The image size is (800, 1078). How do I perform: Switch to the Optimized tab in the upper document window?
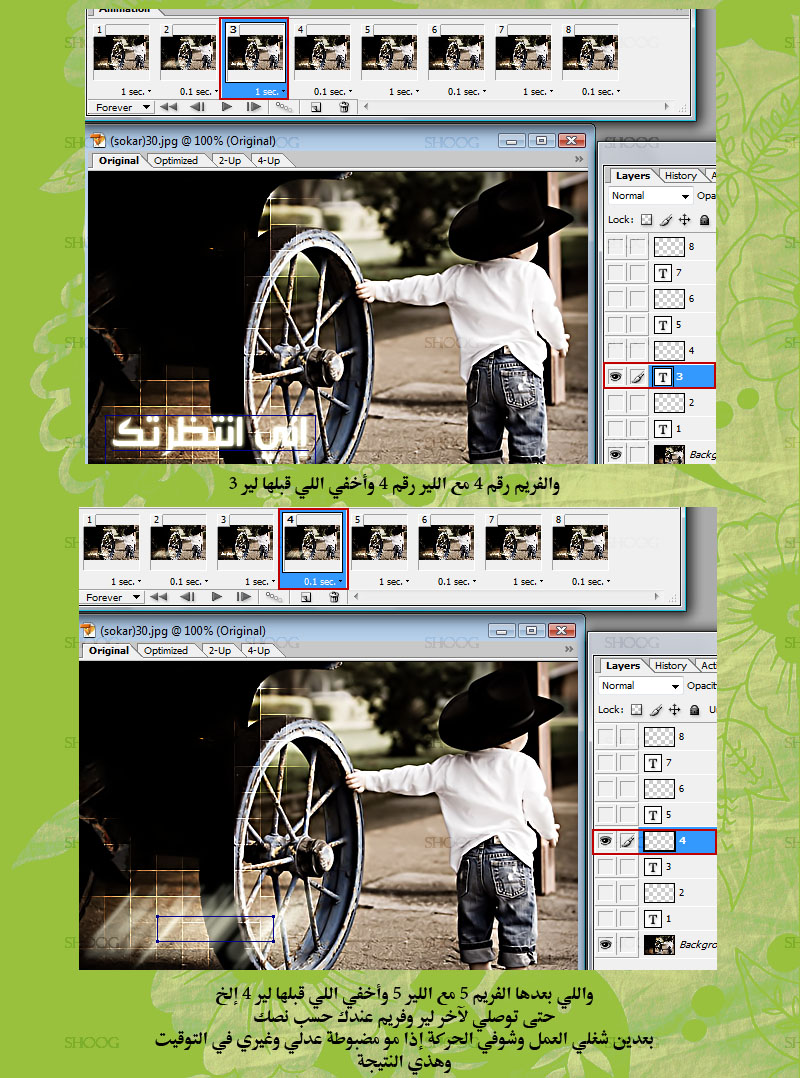(x=176, y=160)
